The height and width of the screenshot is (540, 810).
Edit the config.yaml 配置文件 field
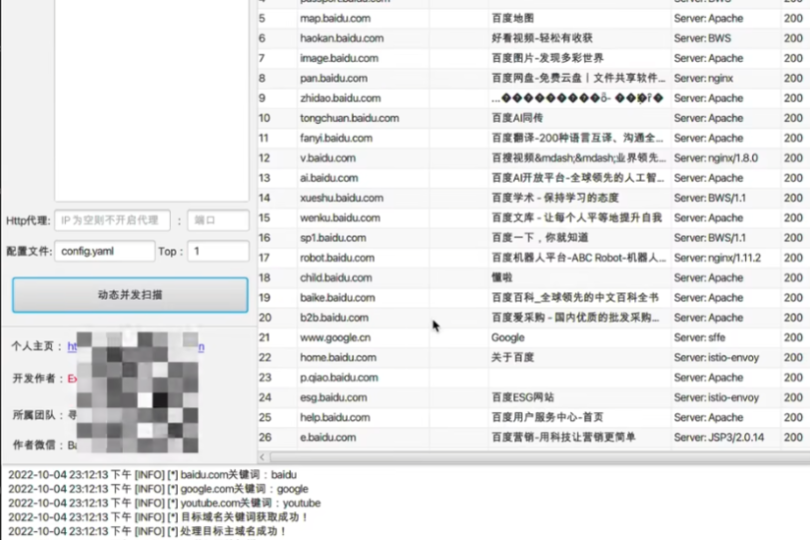tap(105, 251)
